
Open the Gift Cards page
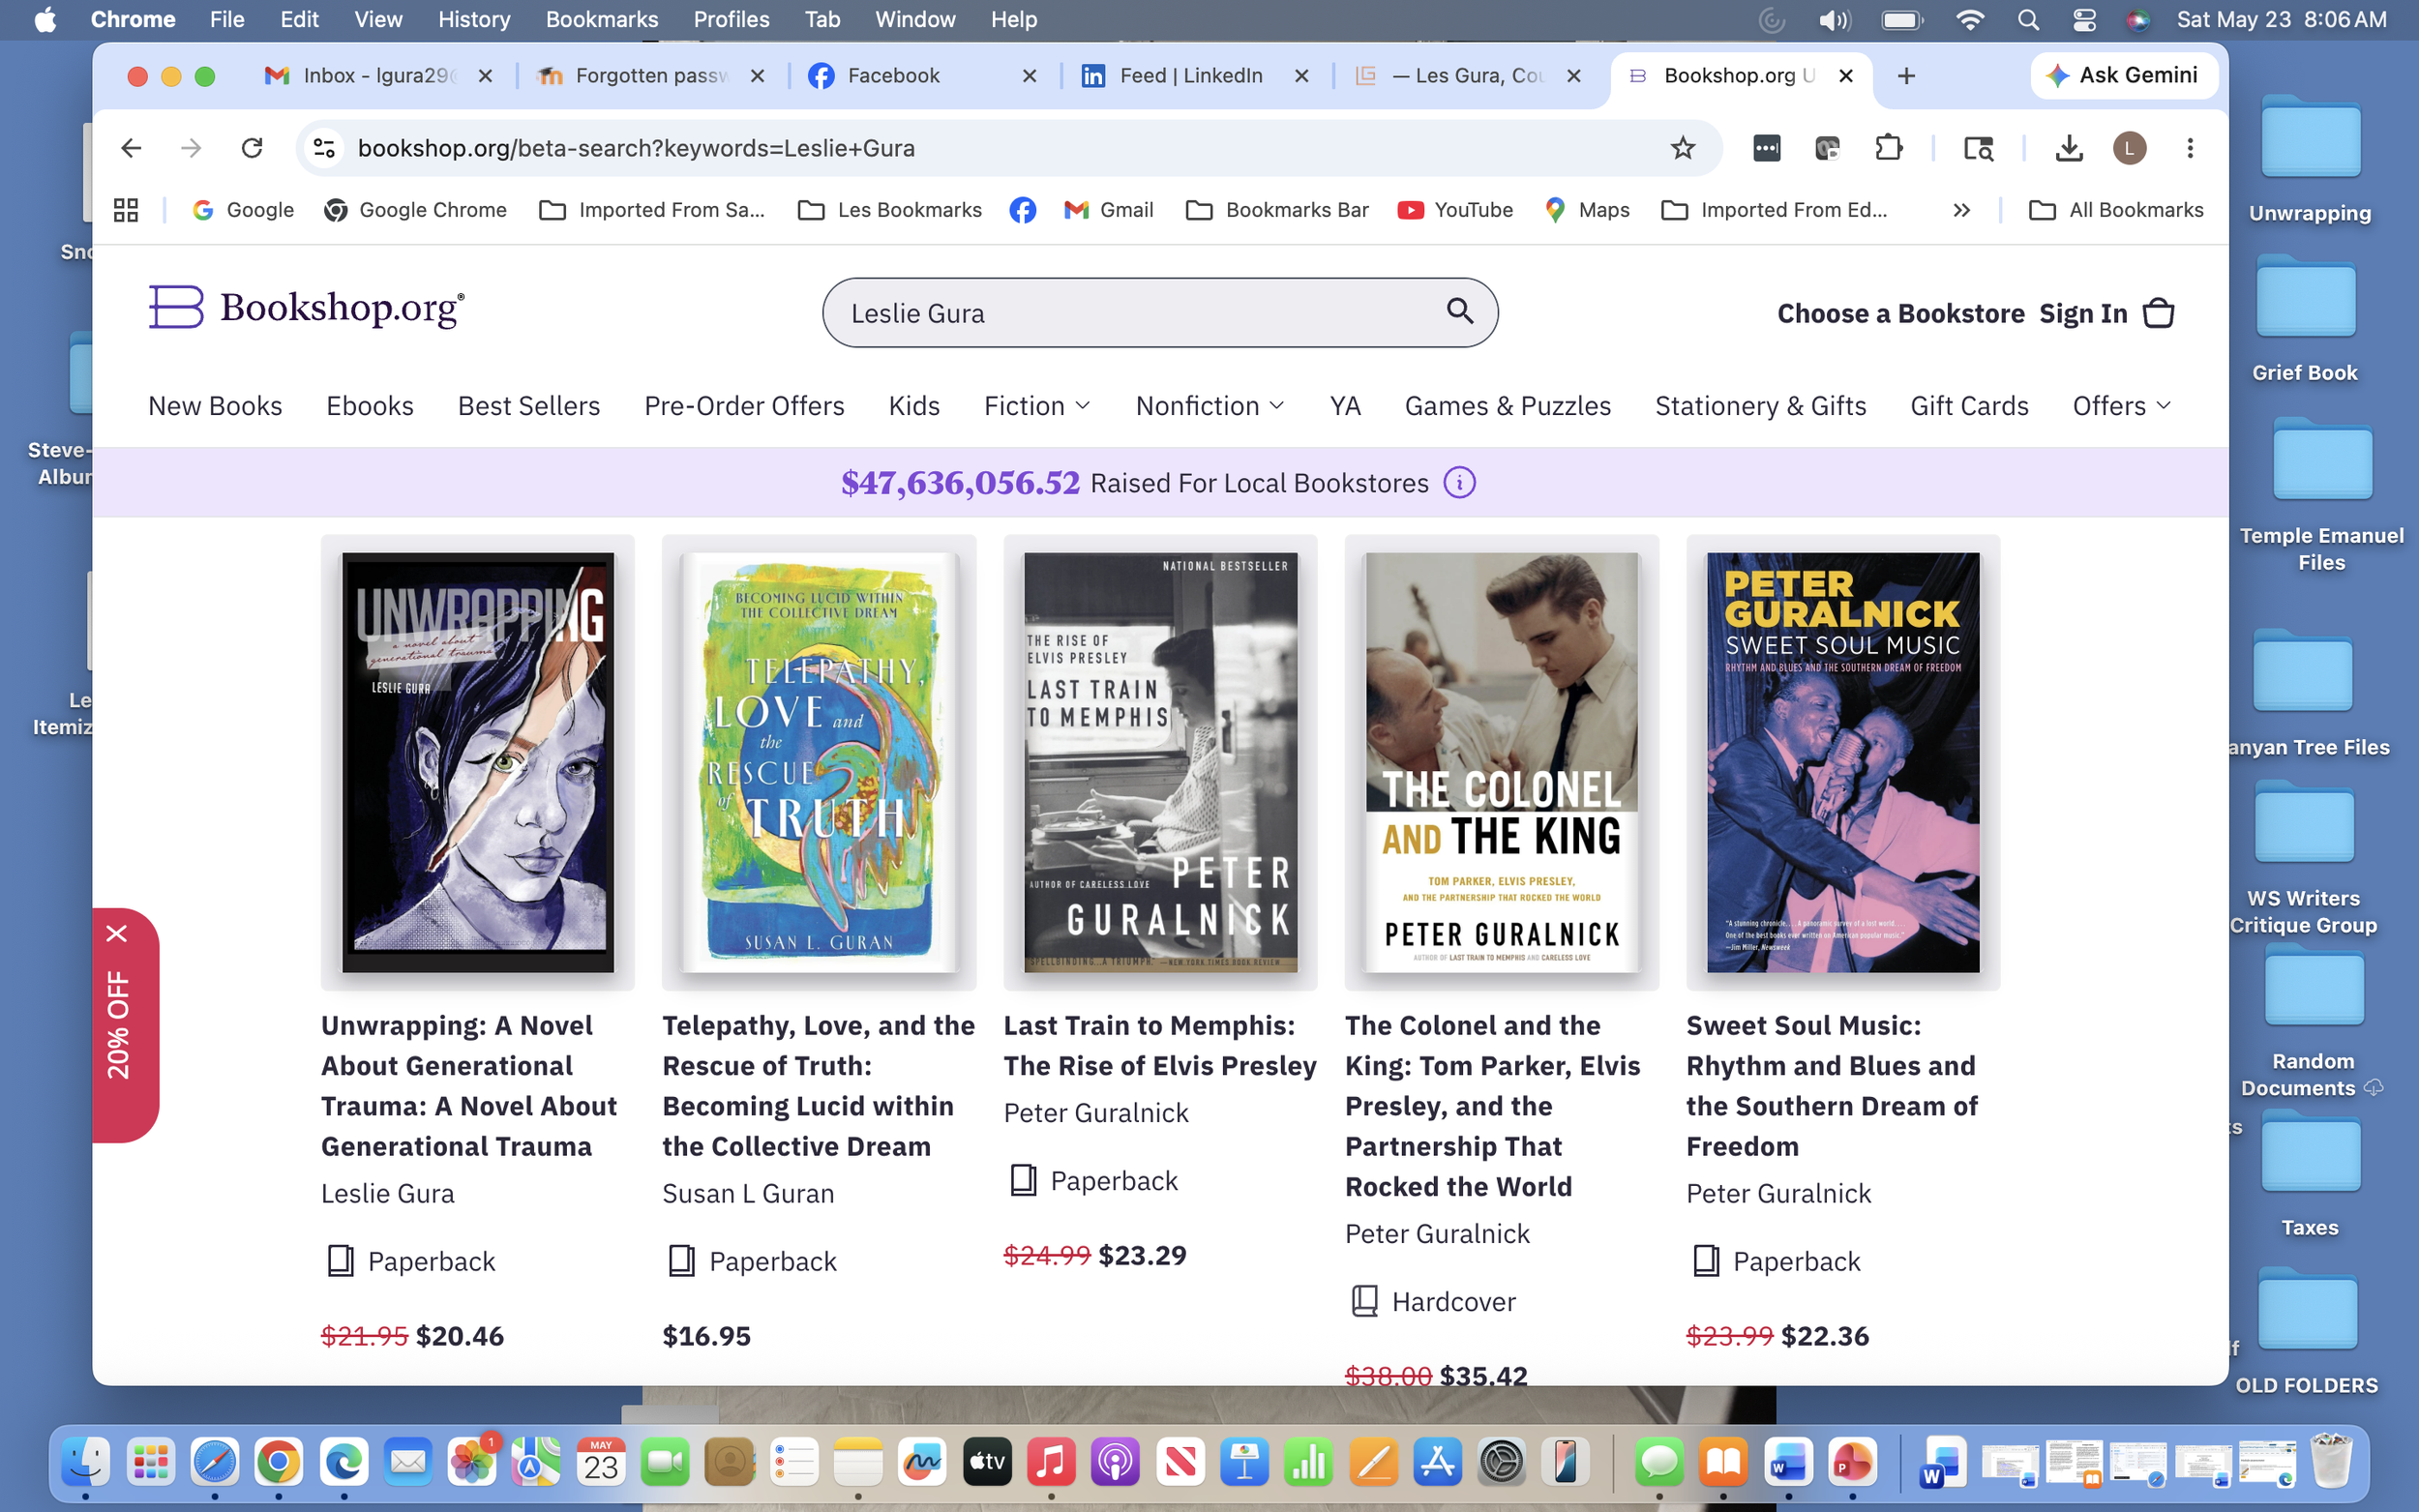pyautogui.click(x=1969, y=406)
